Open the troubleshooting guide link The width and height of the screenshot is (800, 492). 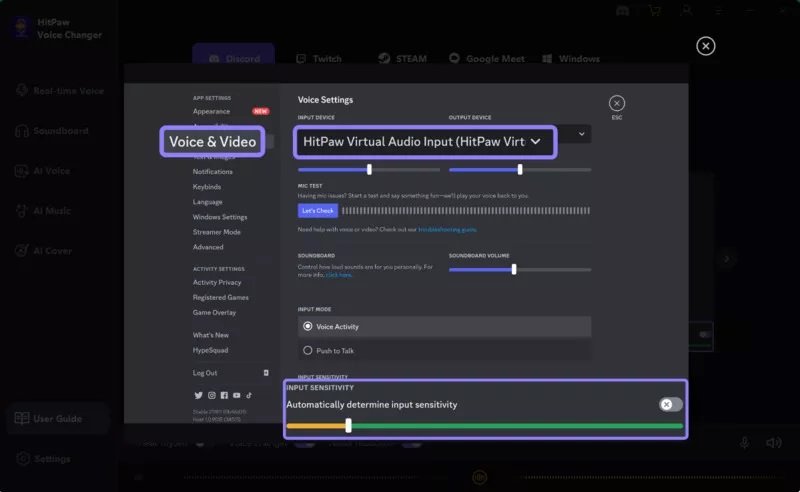(x=447, y=230)
